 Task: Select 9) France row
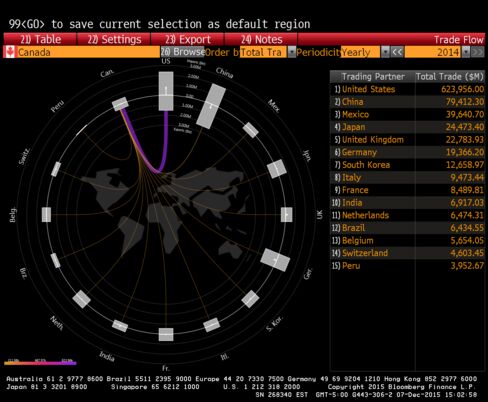(407, 190)
